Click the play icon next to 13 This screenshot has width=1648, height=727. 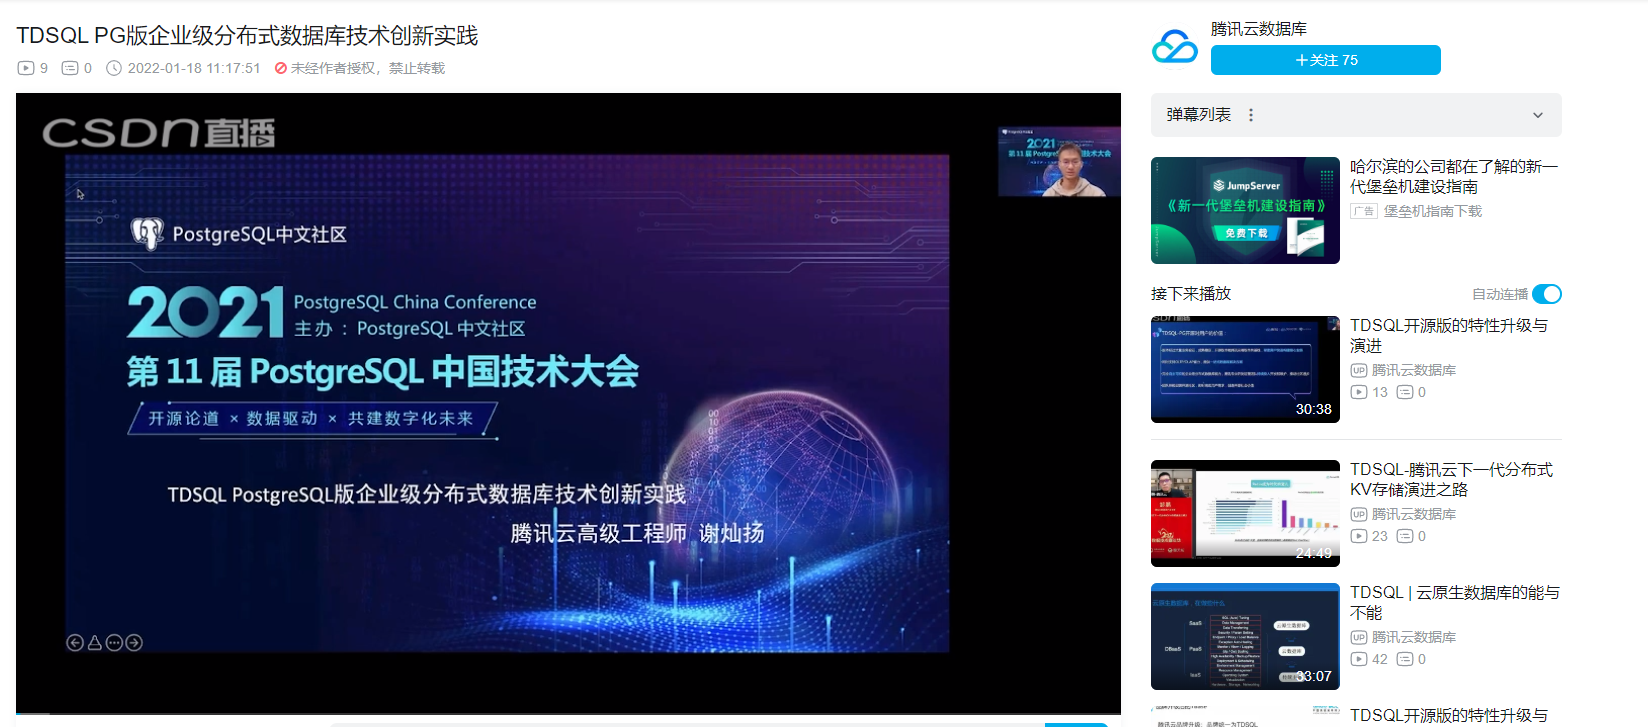pyautogui.click(x=1358, y=392)
